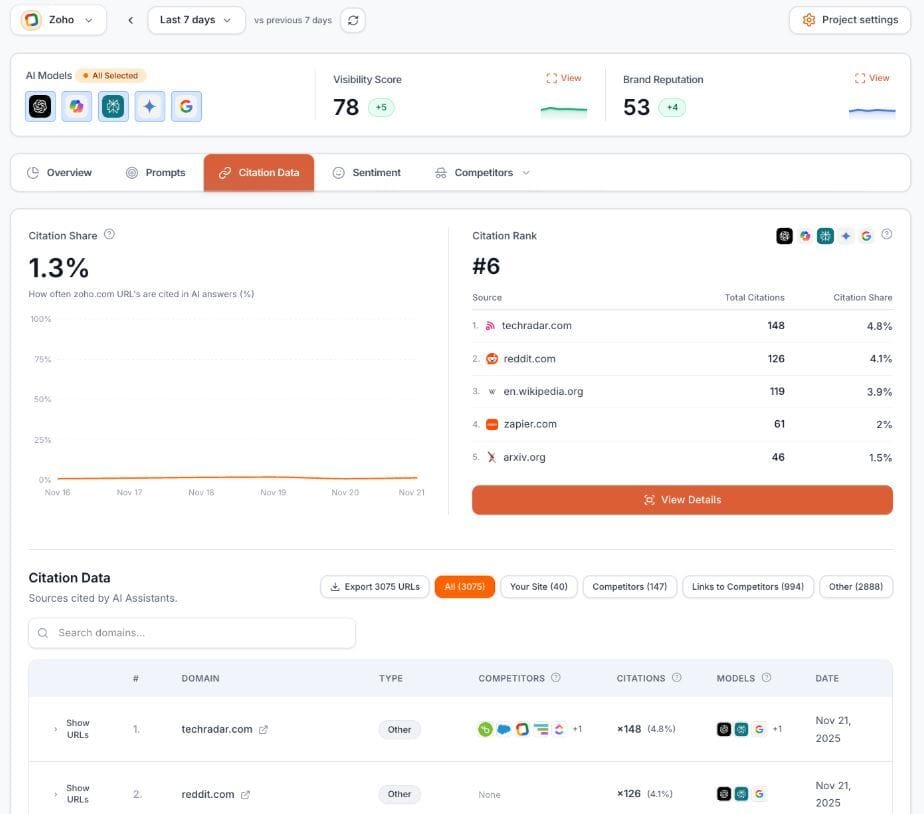Click the Competitors column help icon
The image size is (924, 814).
556,678
